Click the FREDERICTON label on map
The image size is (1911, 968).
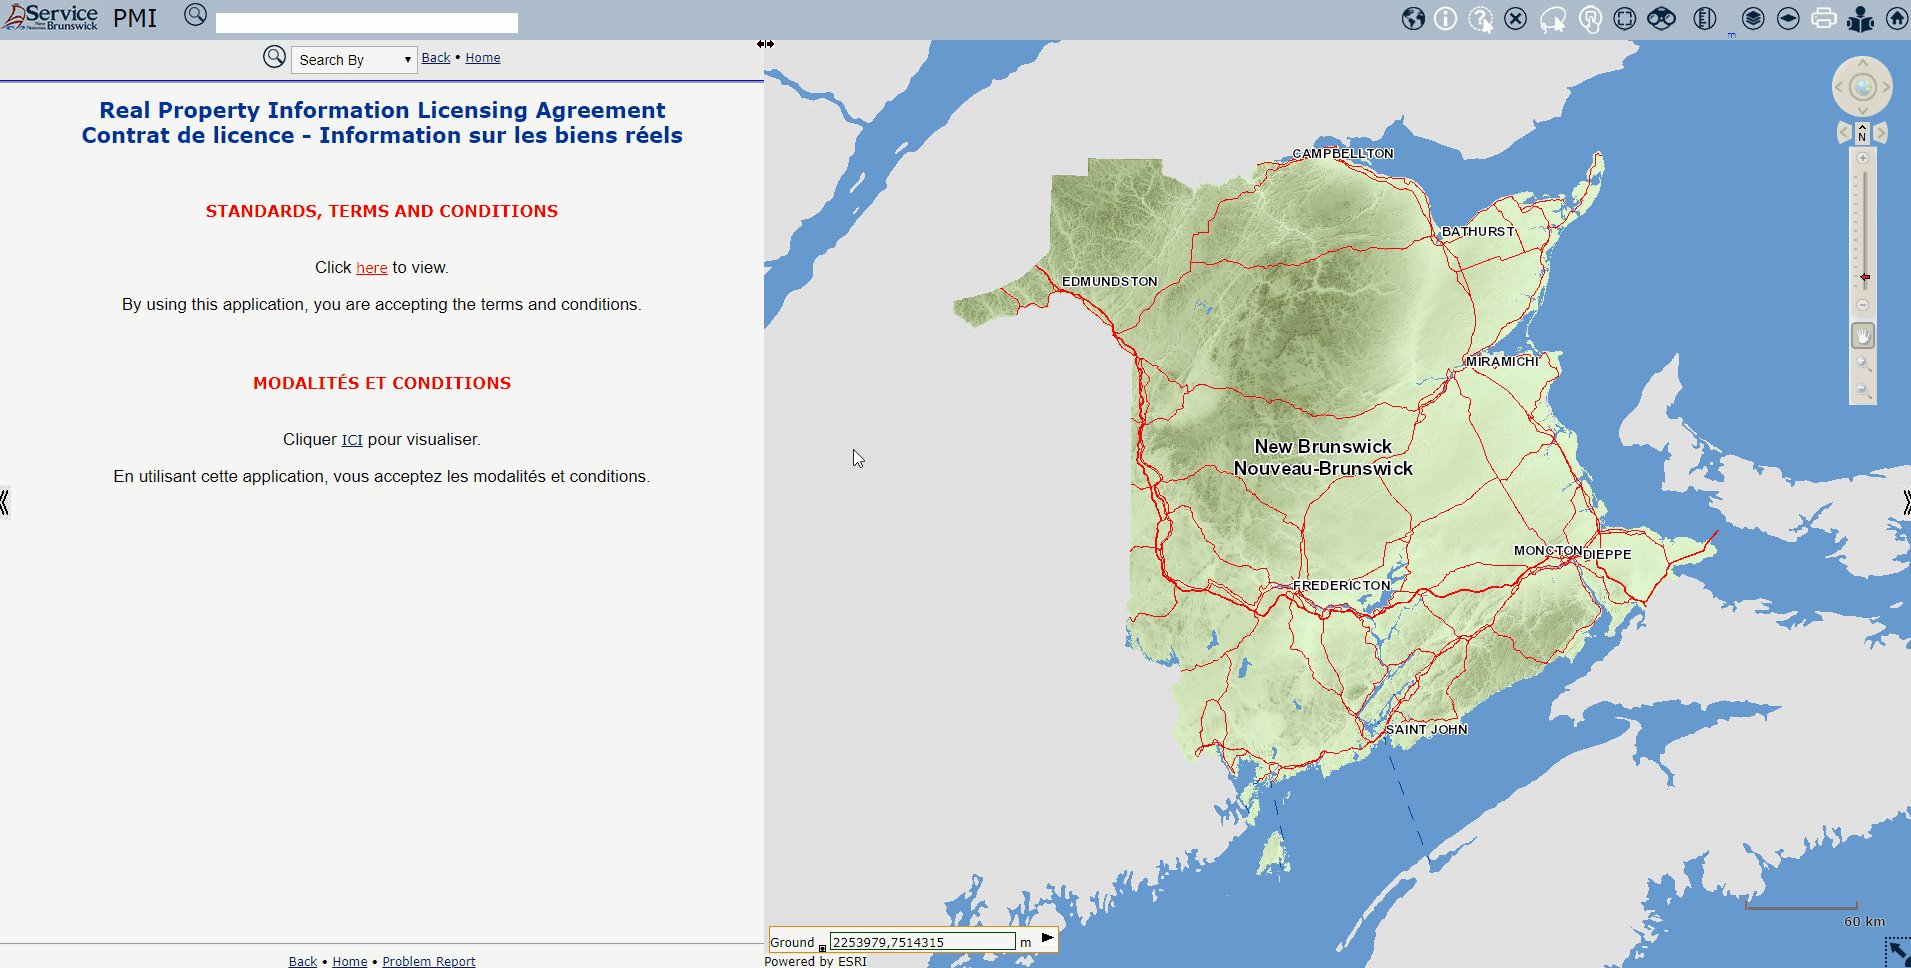pos(1341,586)
